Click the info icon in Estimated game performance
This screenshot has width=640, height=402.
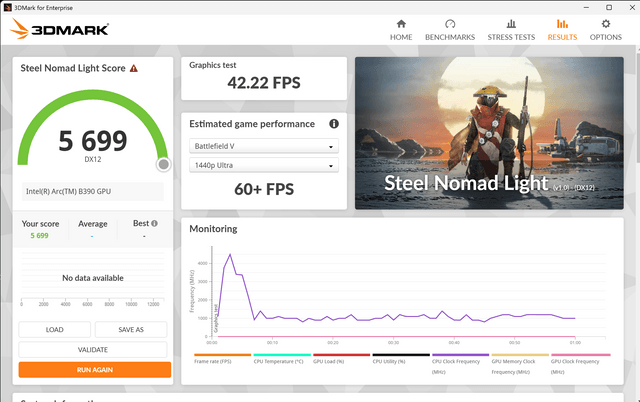coord(334,124)
